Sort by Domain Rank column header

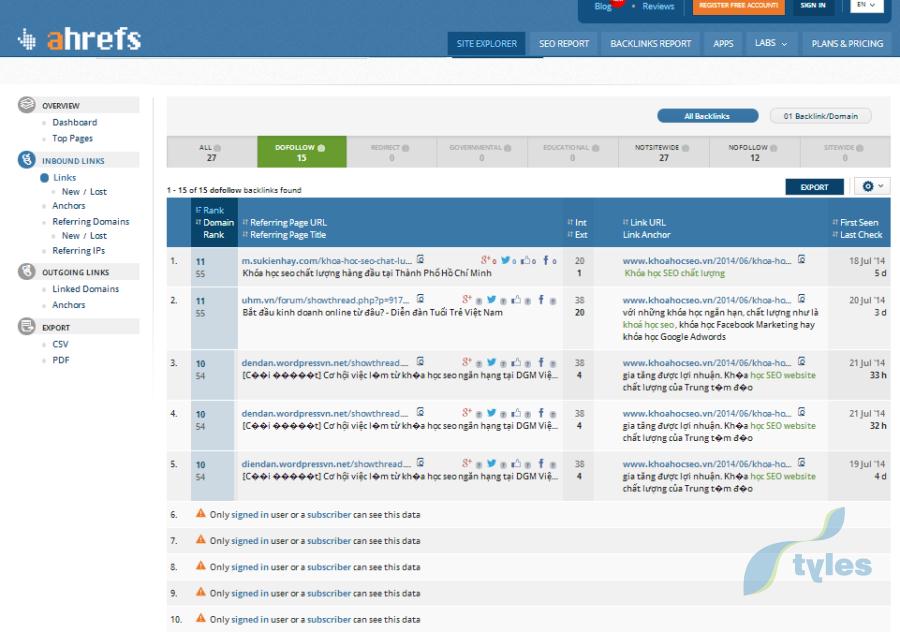click(x=215, y=228)
